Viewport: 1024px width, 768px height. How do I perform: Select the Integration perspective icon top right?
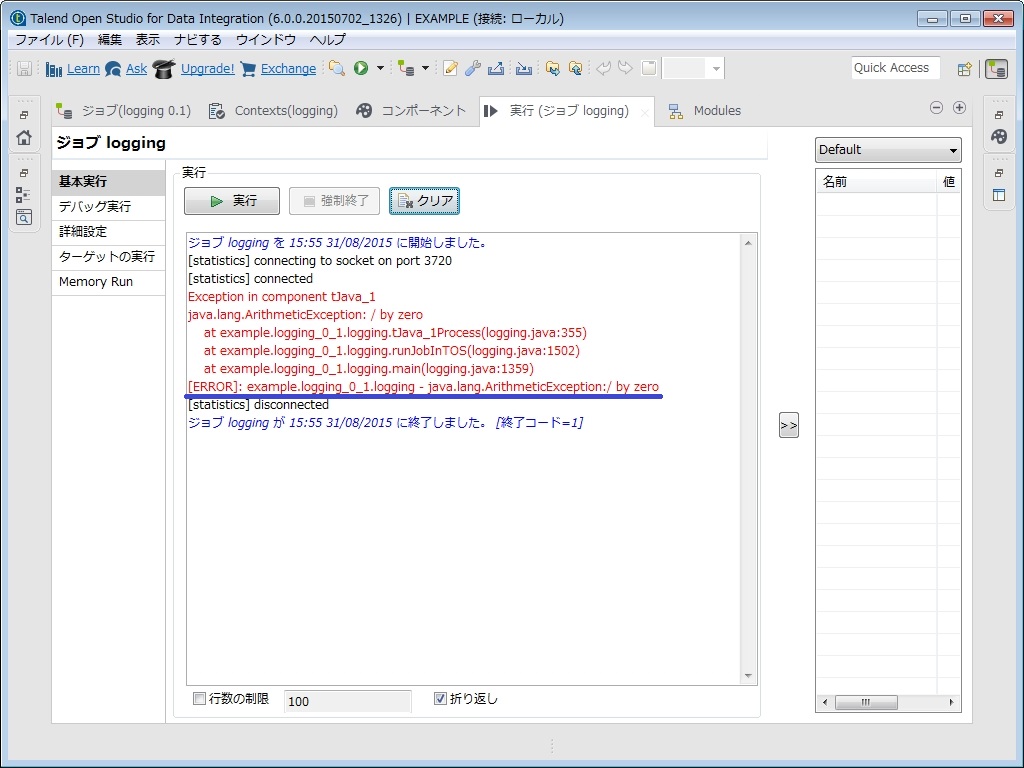pyautogui.click(x=997, y=69)
